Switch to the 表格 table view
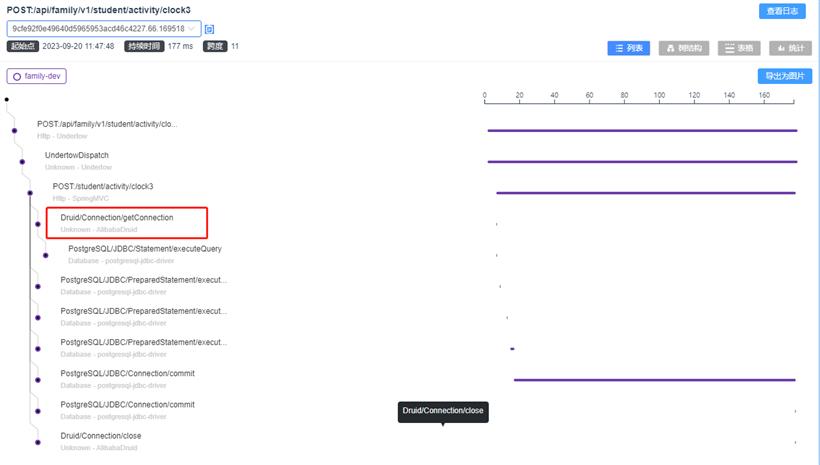820x465 pixels. point(739,48)
